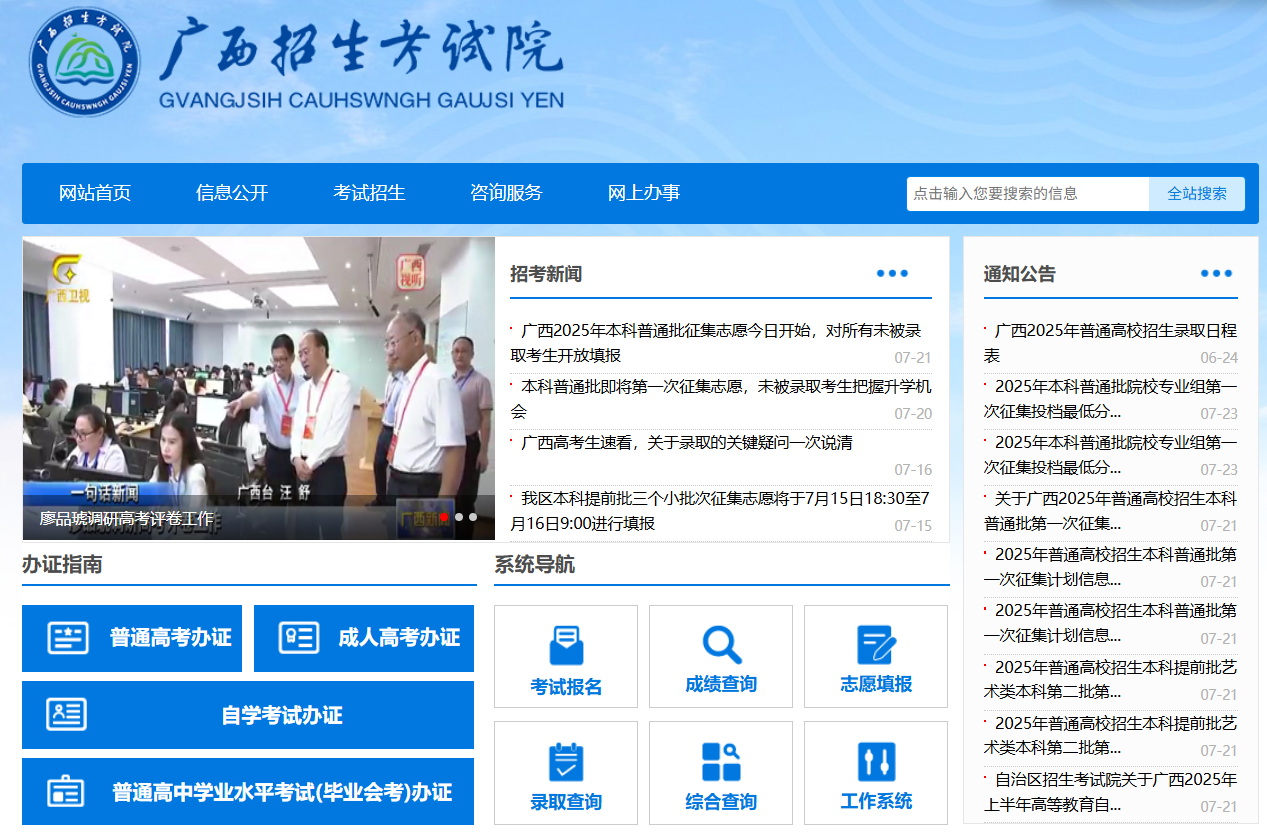The height and width of the screenshot is (837, 1267).
Task: Open 咨询服务 navigation menu
Action: [x=506, y=193]
